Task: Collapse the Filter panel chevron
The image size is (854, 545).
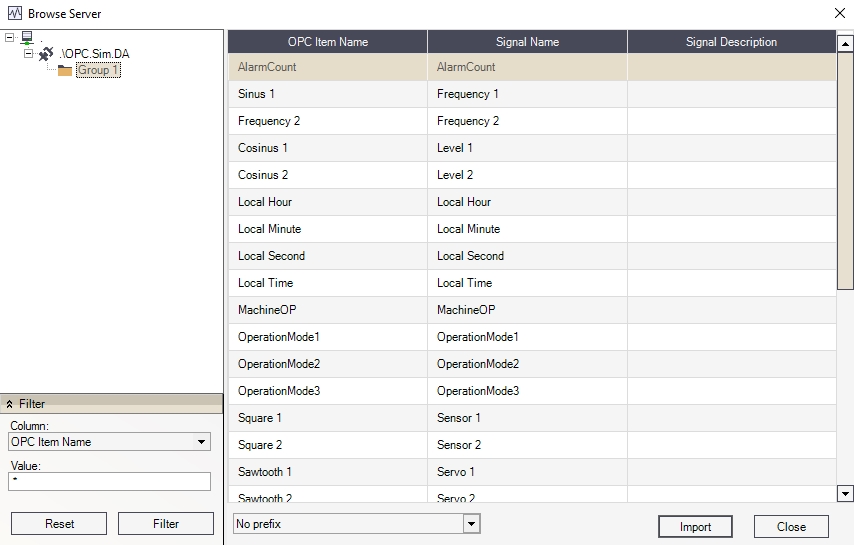Action: point(10,404)
